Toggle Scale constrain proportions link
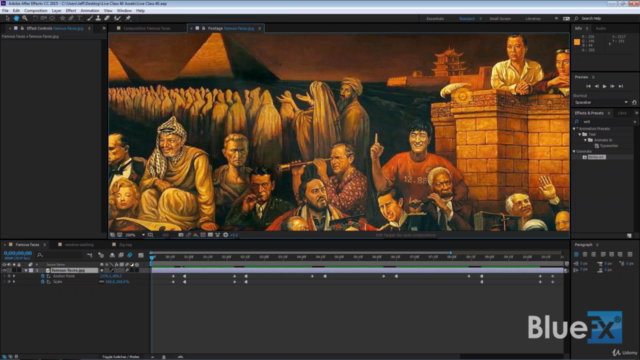The image size is (640, 360). 102,282
